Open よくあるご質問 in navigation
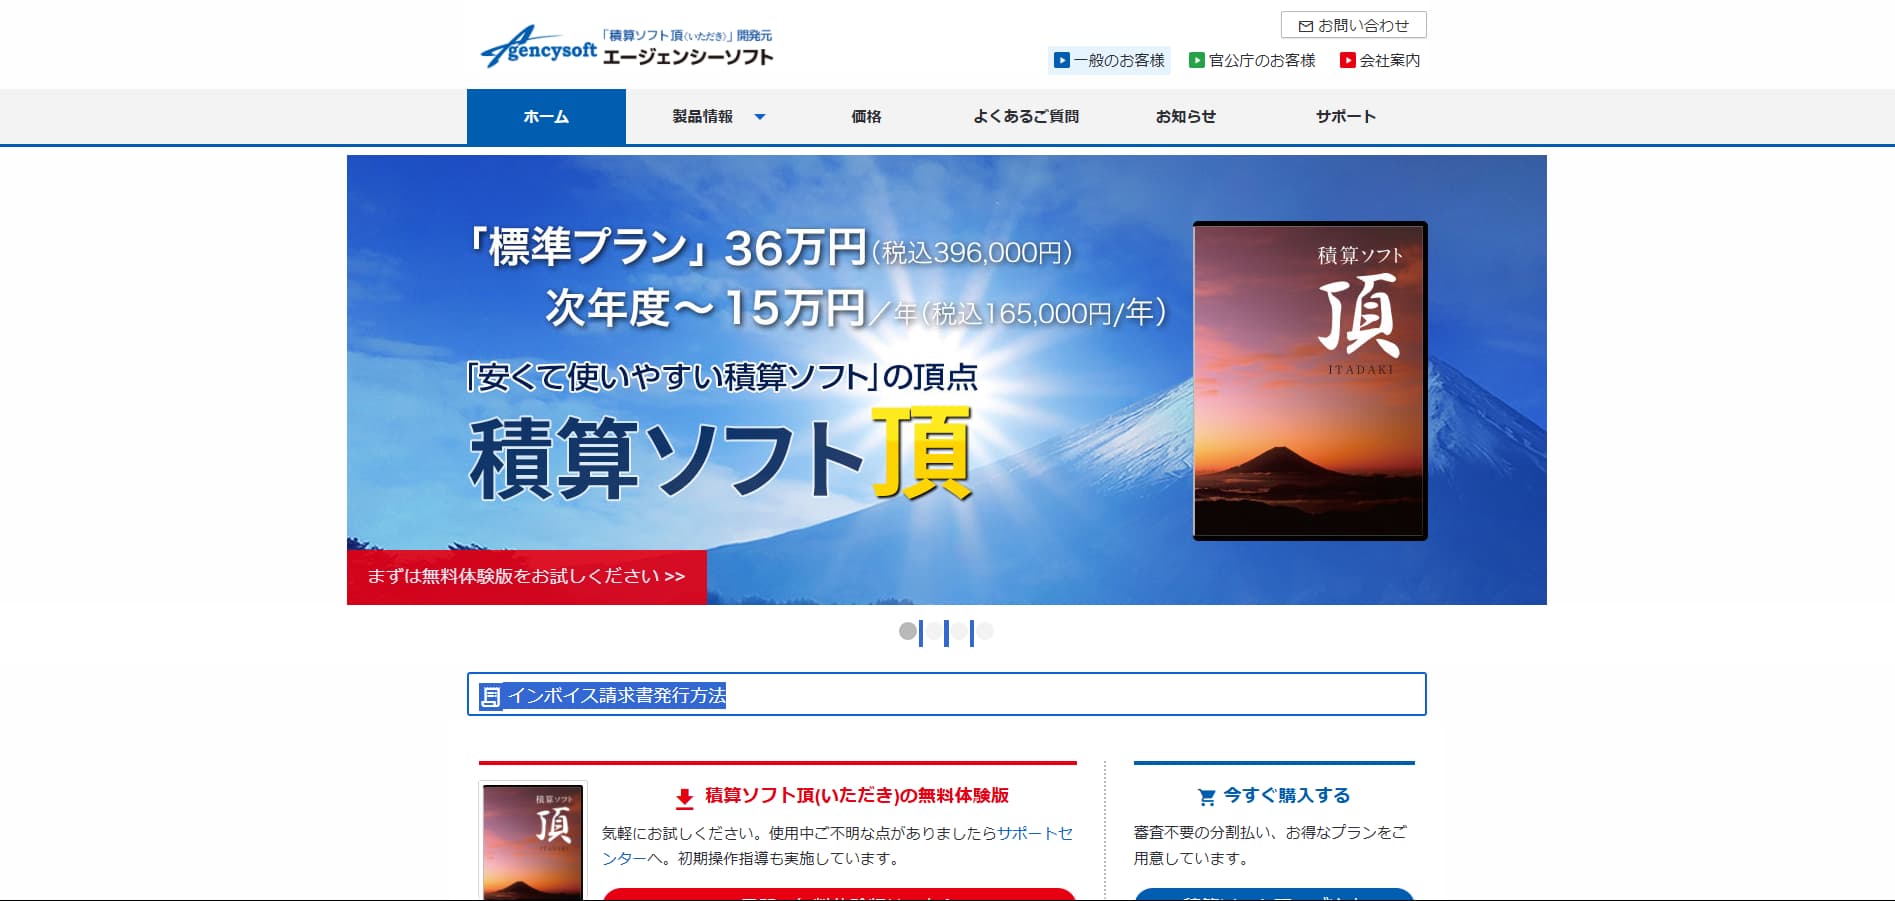Image resolution: width=1895 pixels, height=901 pixels. pyautogui.click(x=1026, y=117)
